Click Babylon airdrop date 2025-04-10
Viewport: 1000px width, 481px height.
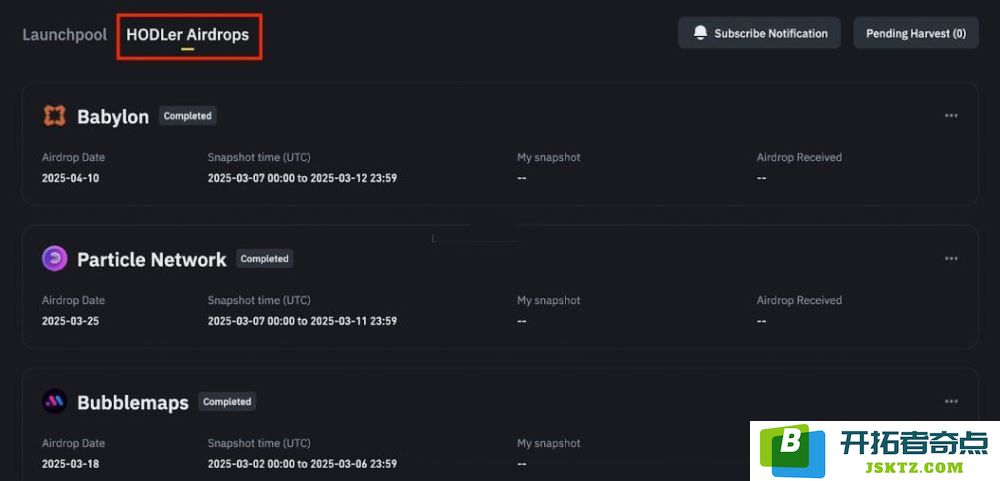[x=70, y=178]
